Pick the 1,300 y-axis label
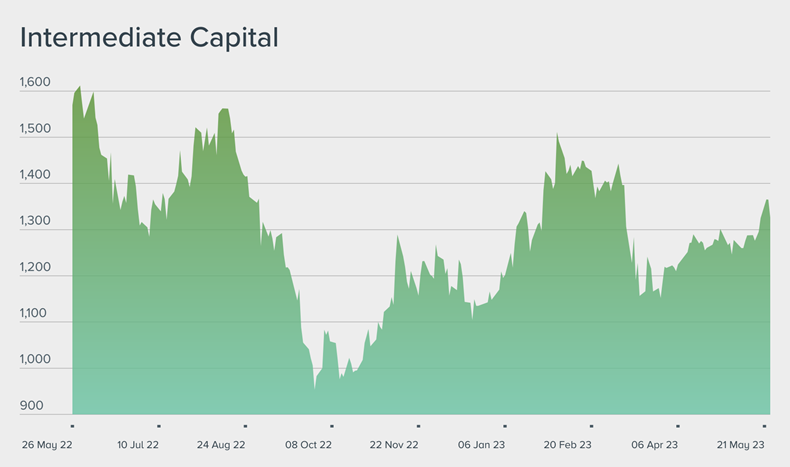This screenshot has height=467, width=790. (x=35, y=221)
